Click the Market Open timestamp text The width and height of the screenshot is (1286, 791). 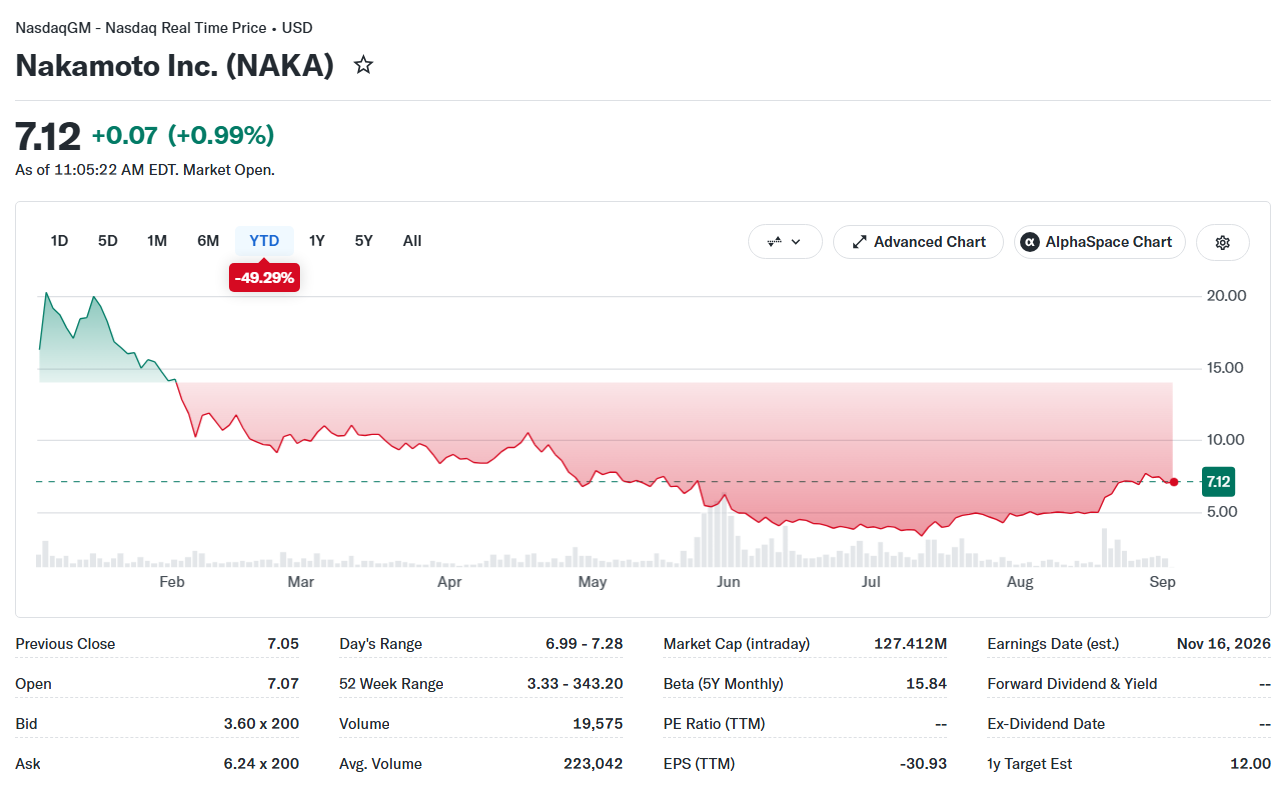(x=145, y=170)
